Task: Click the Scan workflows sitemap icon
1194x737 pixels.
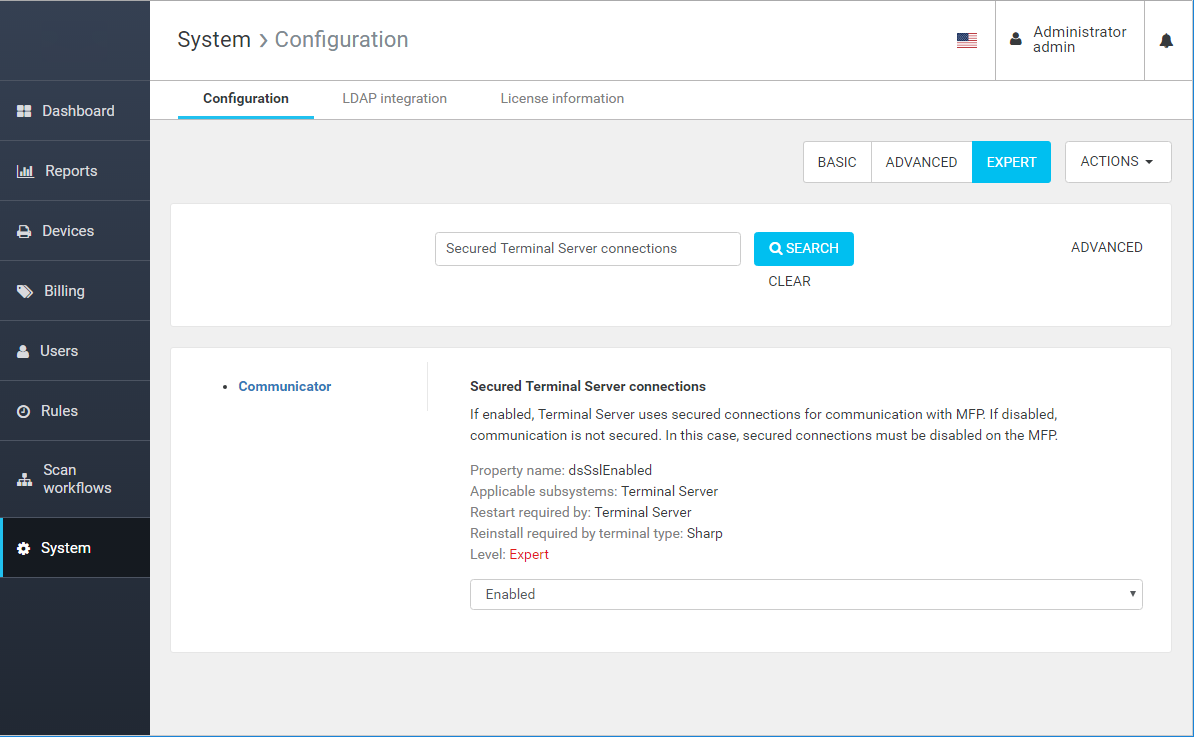Action: pyautogui.click(x=25, y=479)
